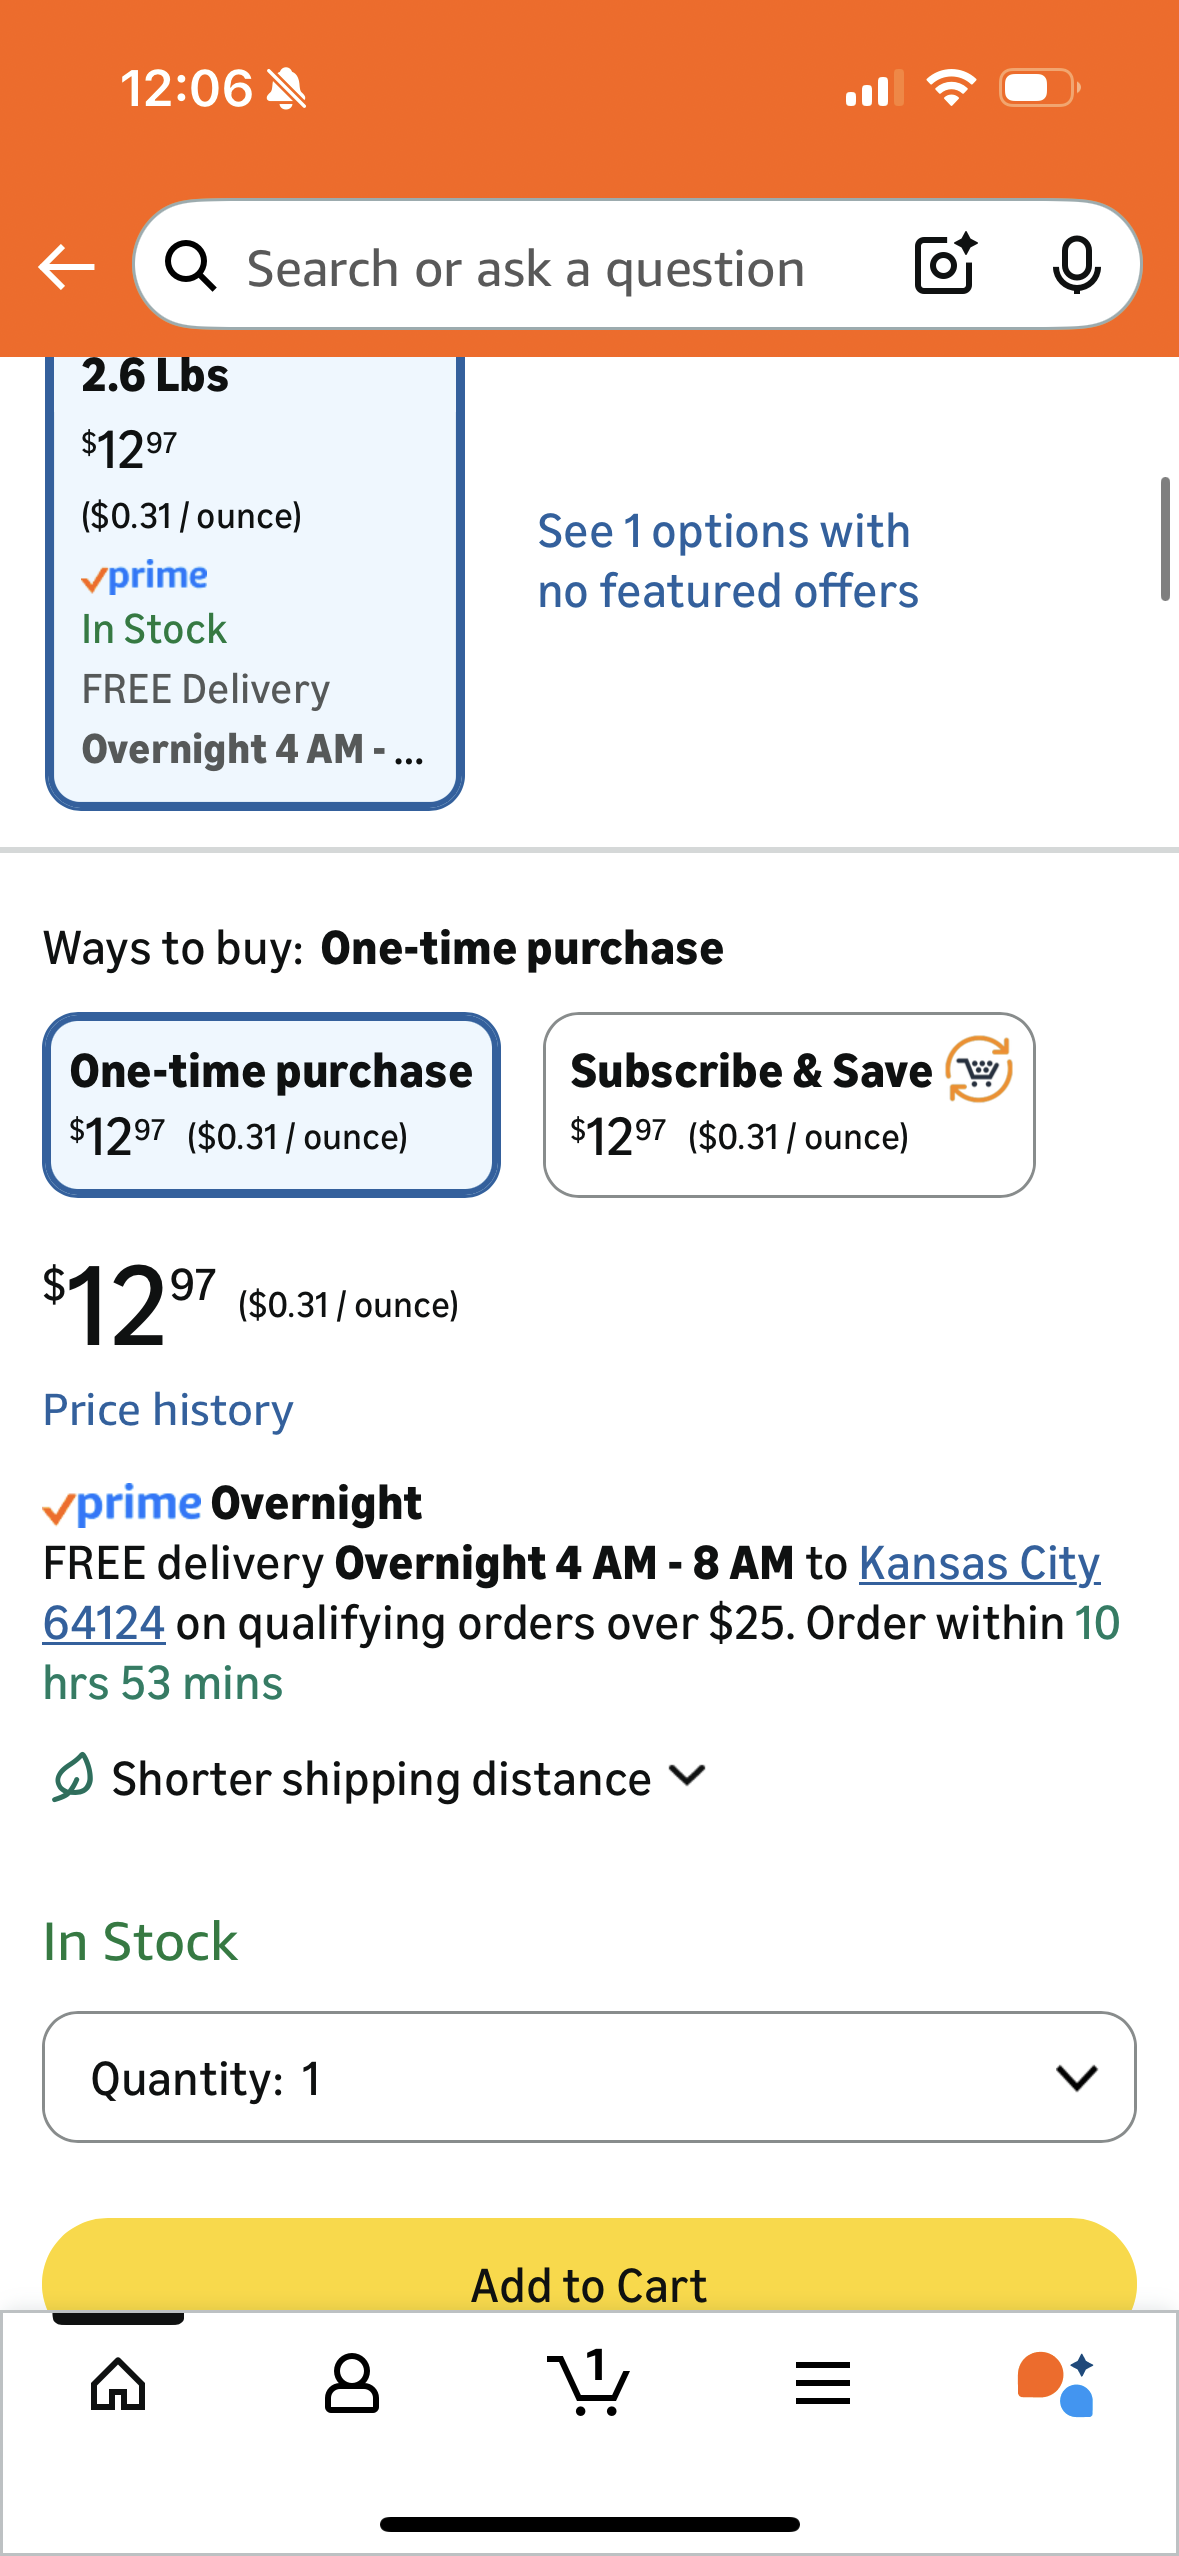Go to the Home tab icon

click(x=118, y=2384)
